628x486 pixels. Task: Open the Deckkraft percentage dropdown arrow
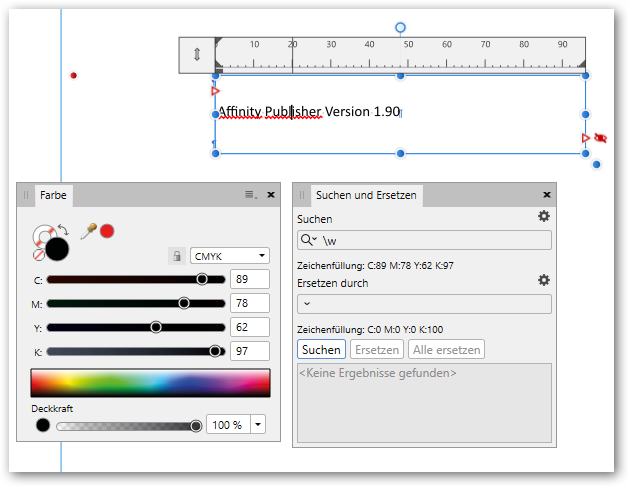tap(258, 425)
